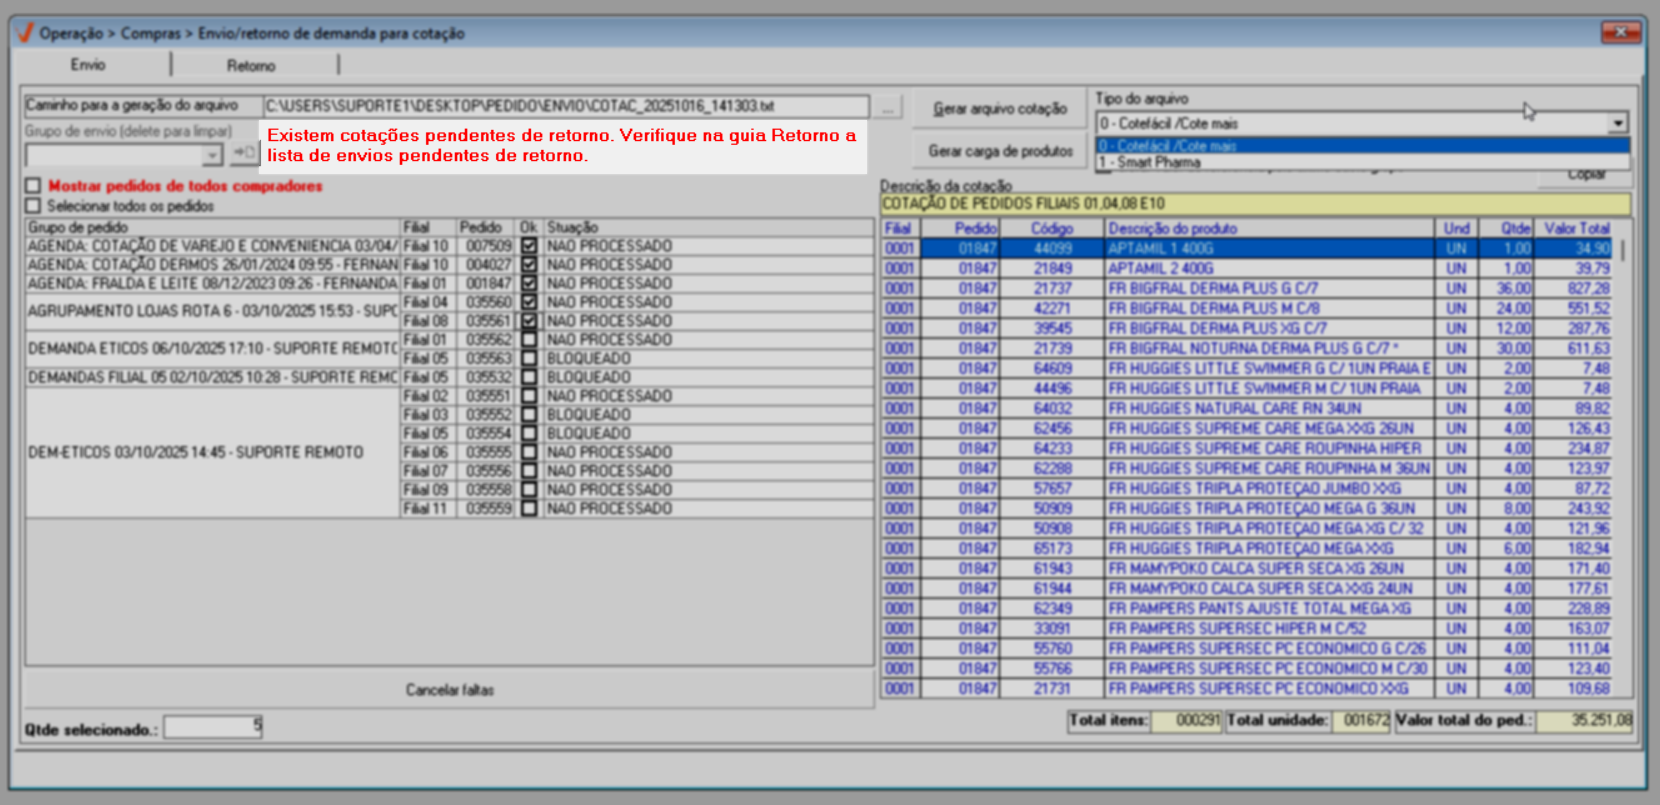Open the Grupo de envio dropdown

click(x=212, y=155)
